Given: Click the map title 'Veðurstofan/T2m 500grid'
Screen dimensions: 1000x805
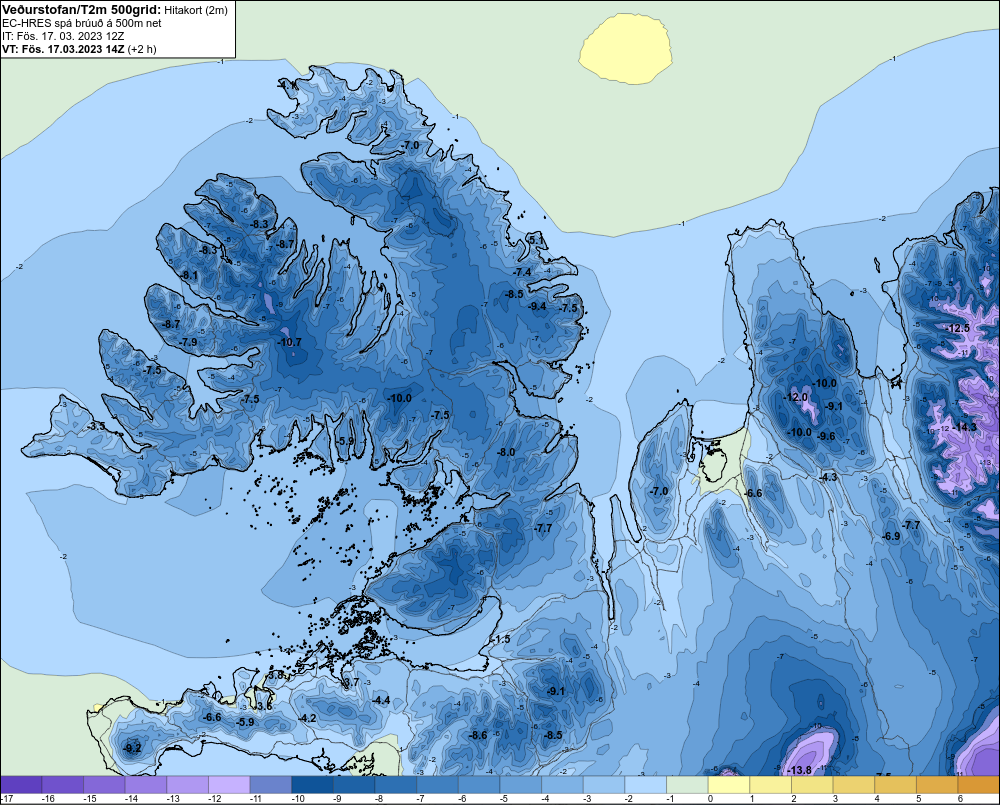Looking at the screenshot, I should coord(81,10).
